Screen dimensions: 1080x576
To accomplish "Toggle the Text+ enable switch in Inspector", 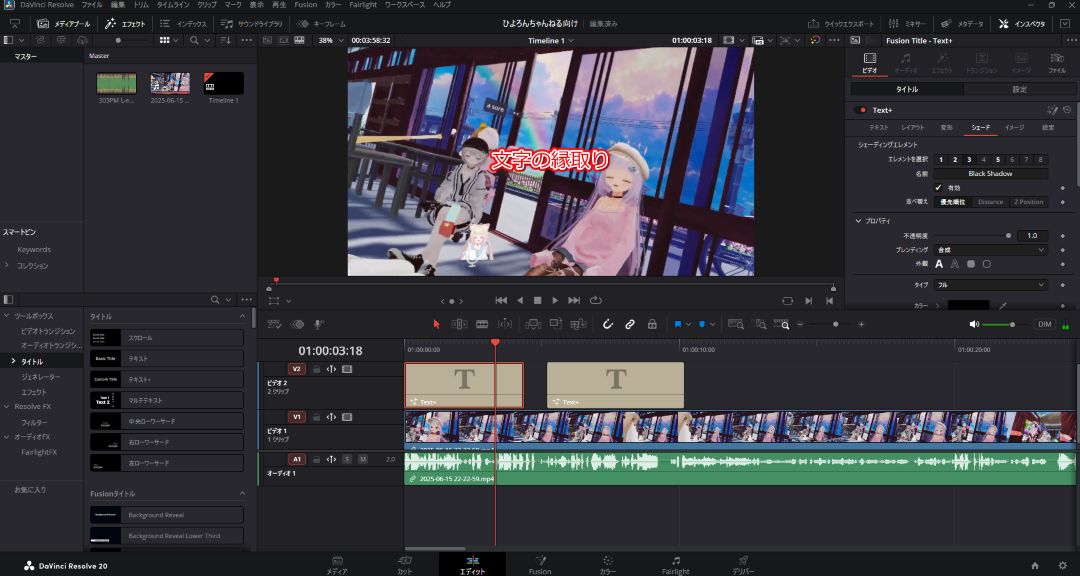I will [x=860, y=110].
